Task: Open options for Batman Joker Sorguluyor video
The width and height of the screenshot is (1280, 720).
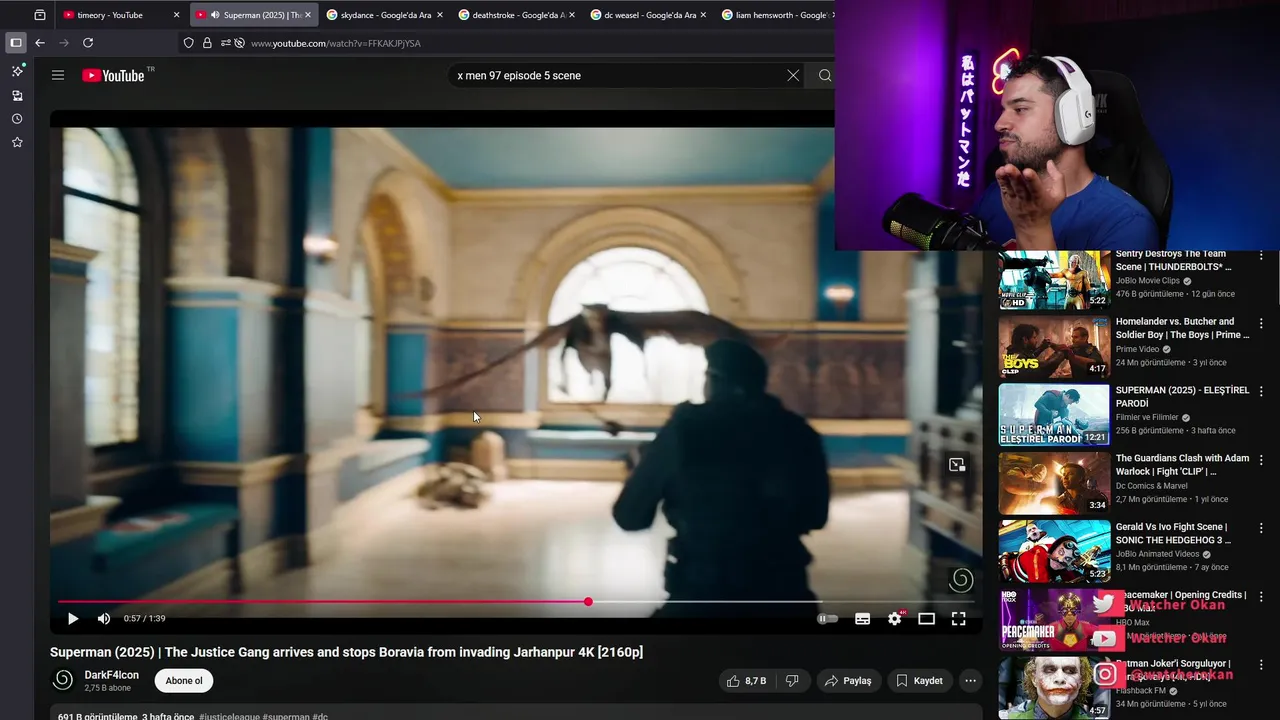Action: 1261,665
